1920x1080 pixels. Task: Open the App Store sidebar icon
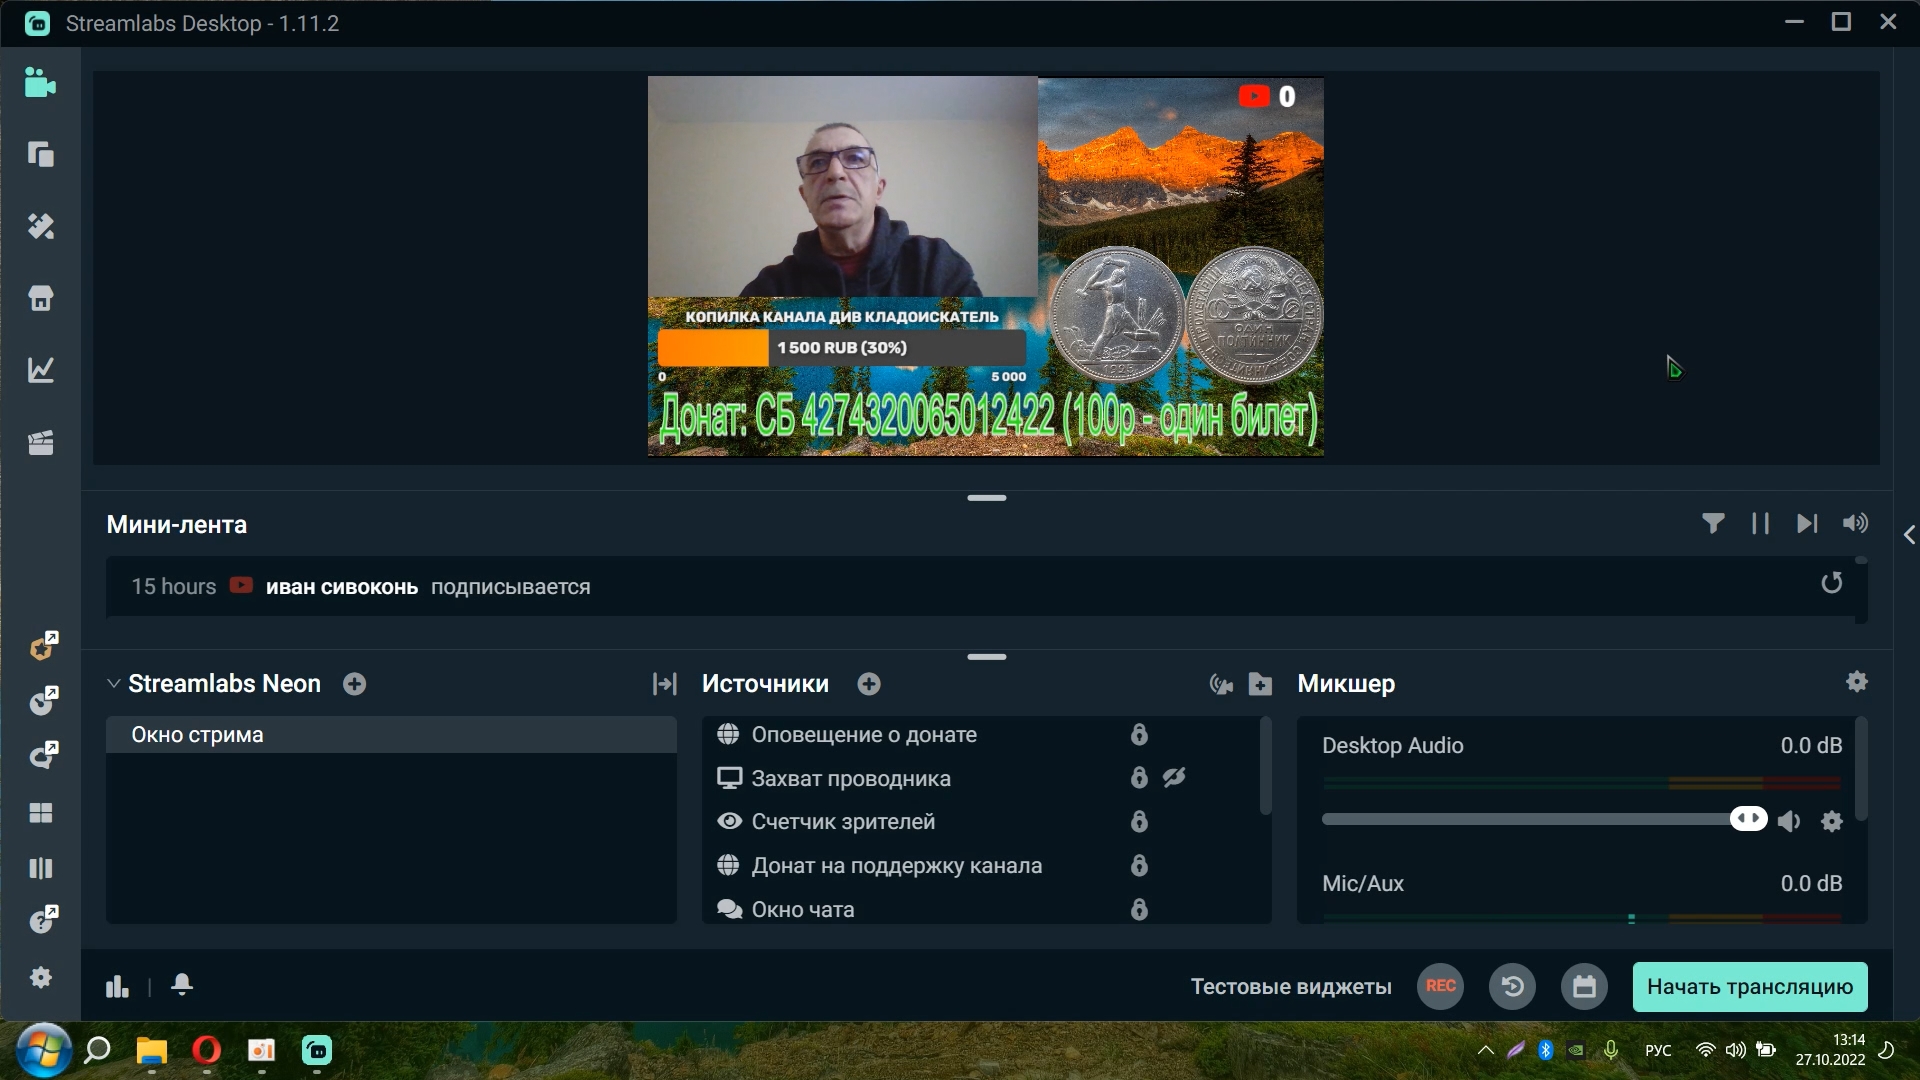coord(41,298)
